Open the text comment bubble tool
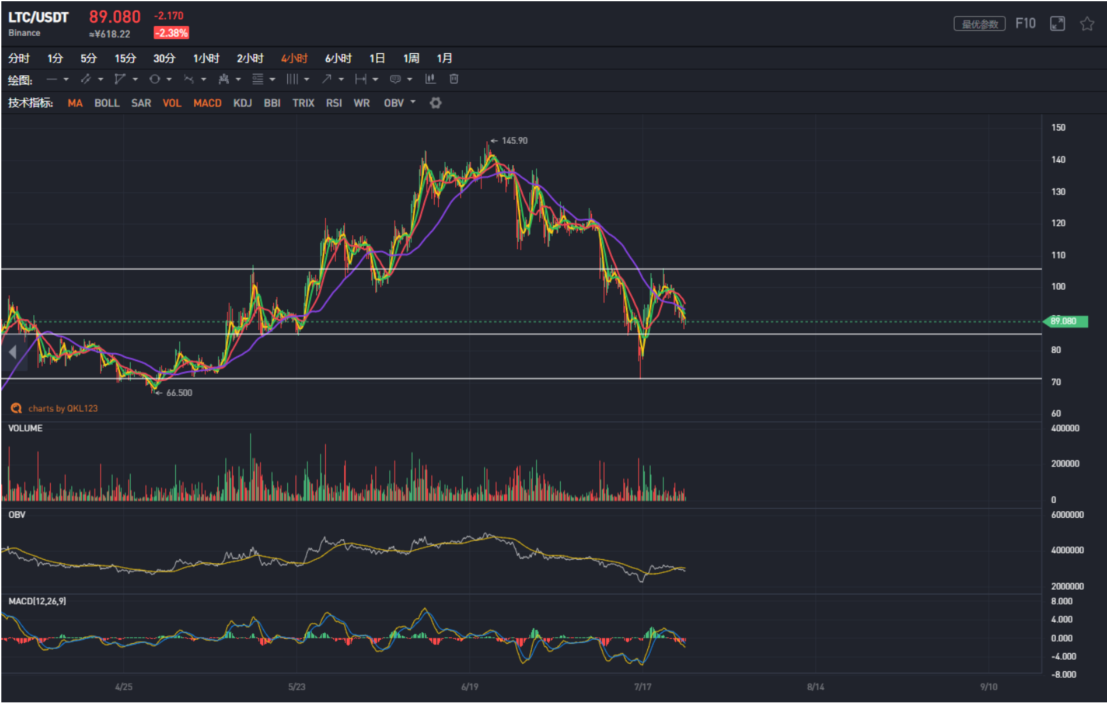This screenshot has width=1107, height=703. (x=393, y=79)
